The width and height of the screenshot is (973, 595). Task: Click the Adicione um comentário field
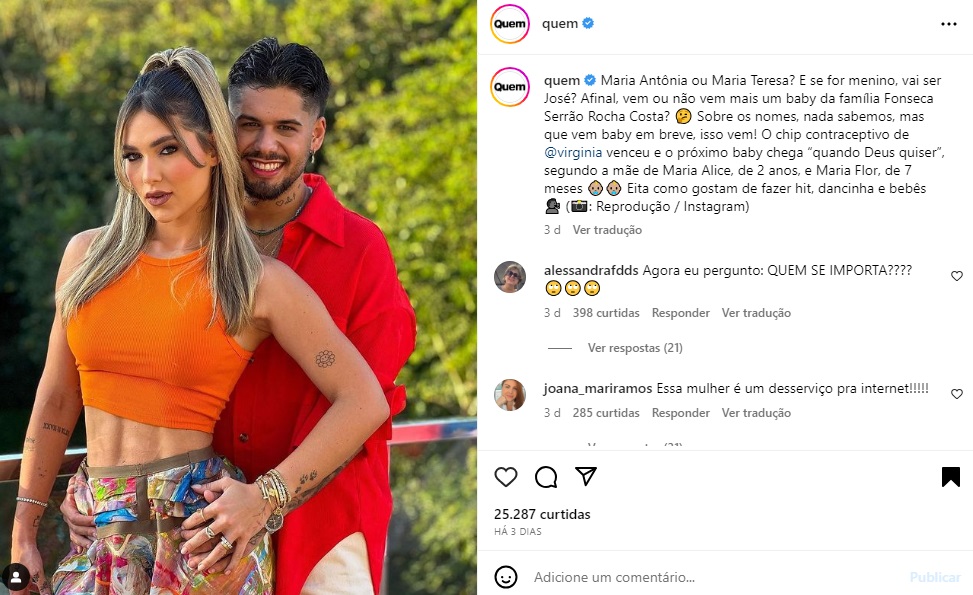click(714, 577)
